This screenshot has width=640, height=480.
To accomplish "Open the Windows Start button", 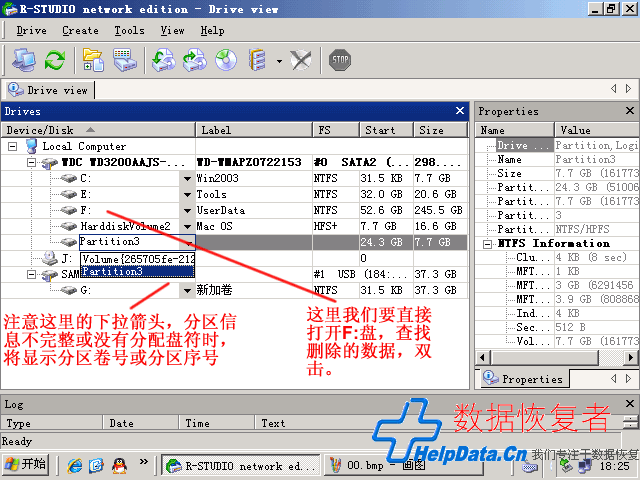I will [x=25, y=464].
